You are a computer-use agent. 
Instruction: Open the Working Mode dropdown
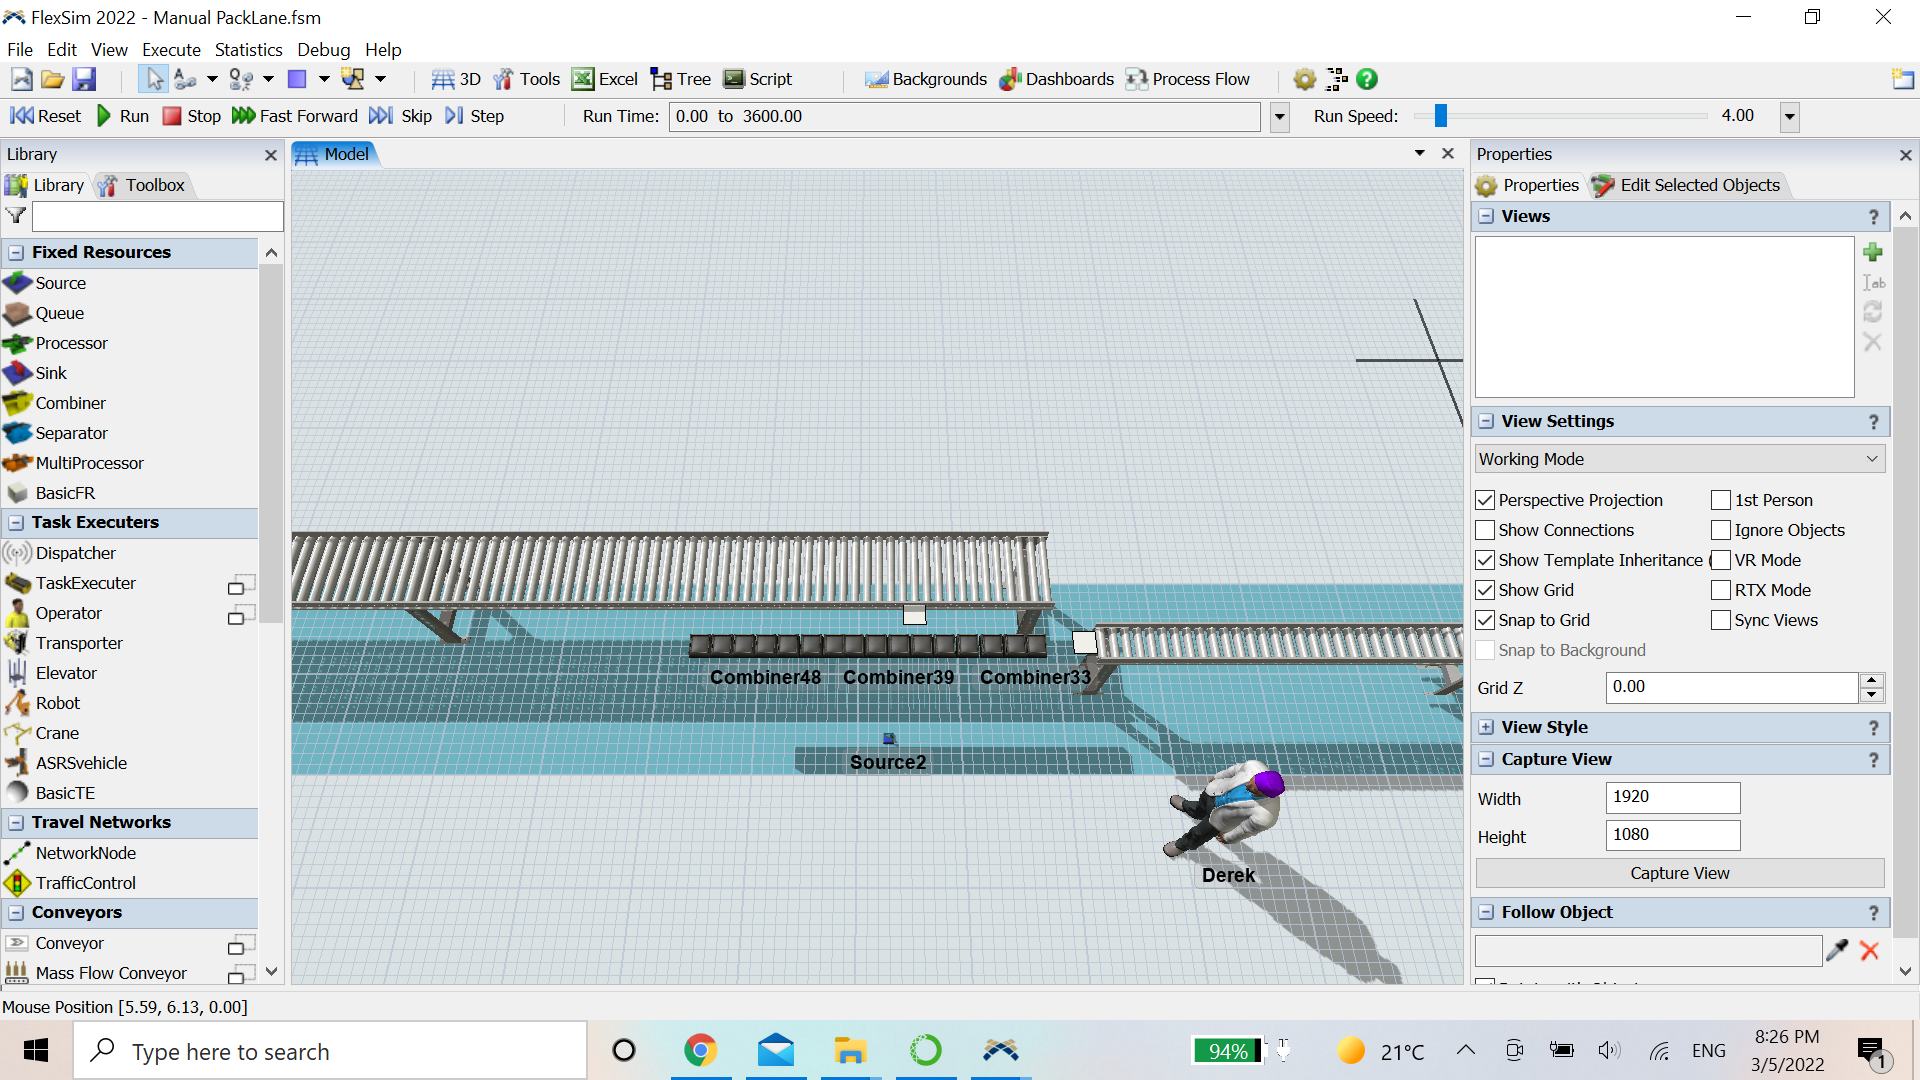click(x=1679, y=459)
